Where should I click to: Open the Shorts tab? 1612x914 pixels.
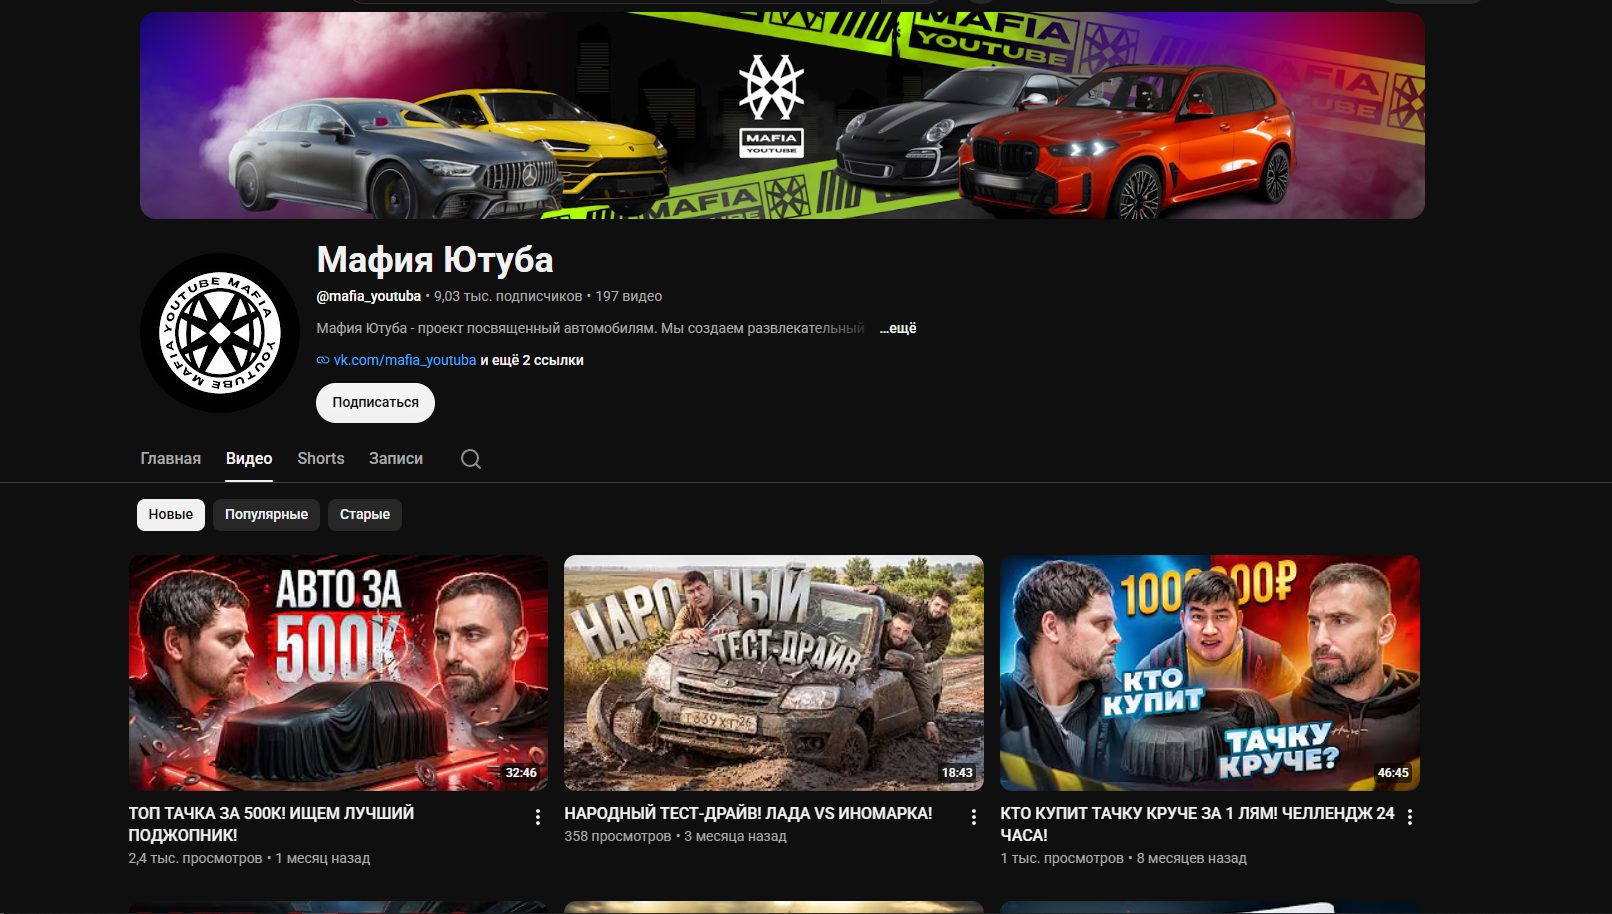[321, 458]
